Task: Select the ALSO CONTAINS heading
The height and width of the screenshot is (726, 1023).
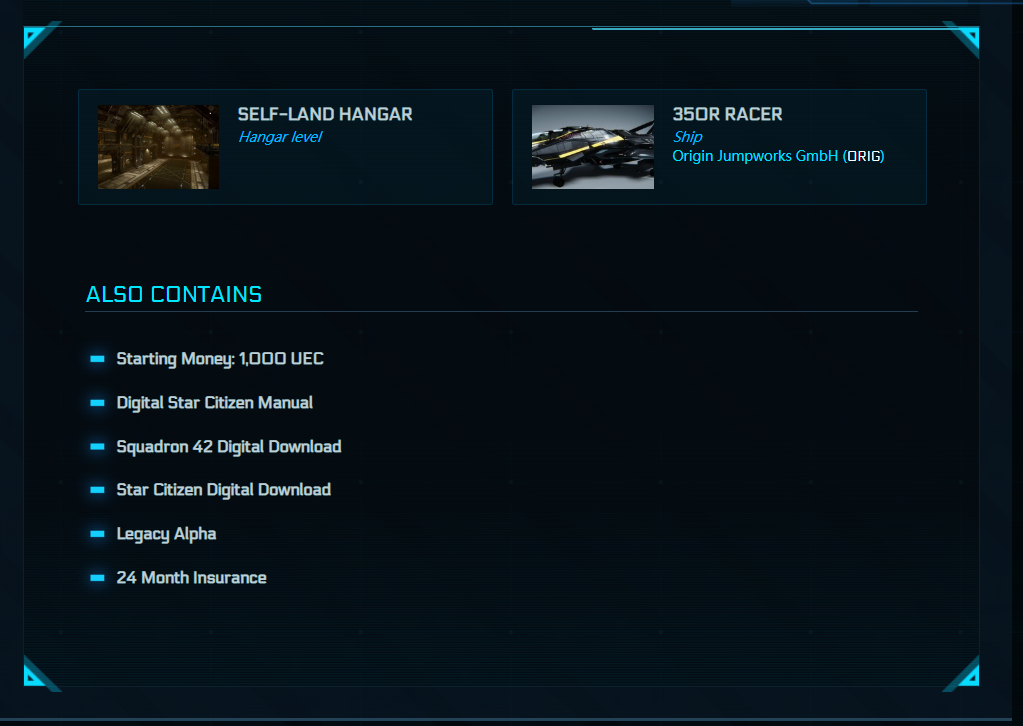Action: coord(174,294)
